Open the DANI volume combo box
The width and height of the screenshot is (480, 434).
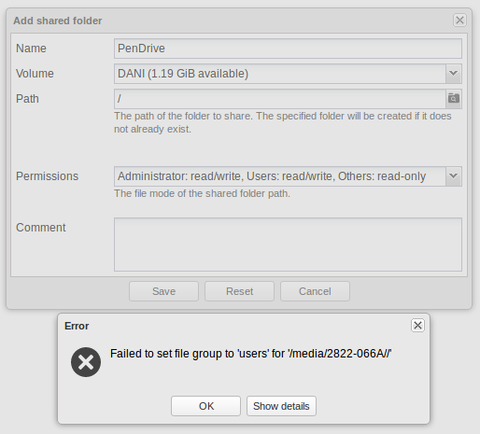[280, 74]
